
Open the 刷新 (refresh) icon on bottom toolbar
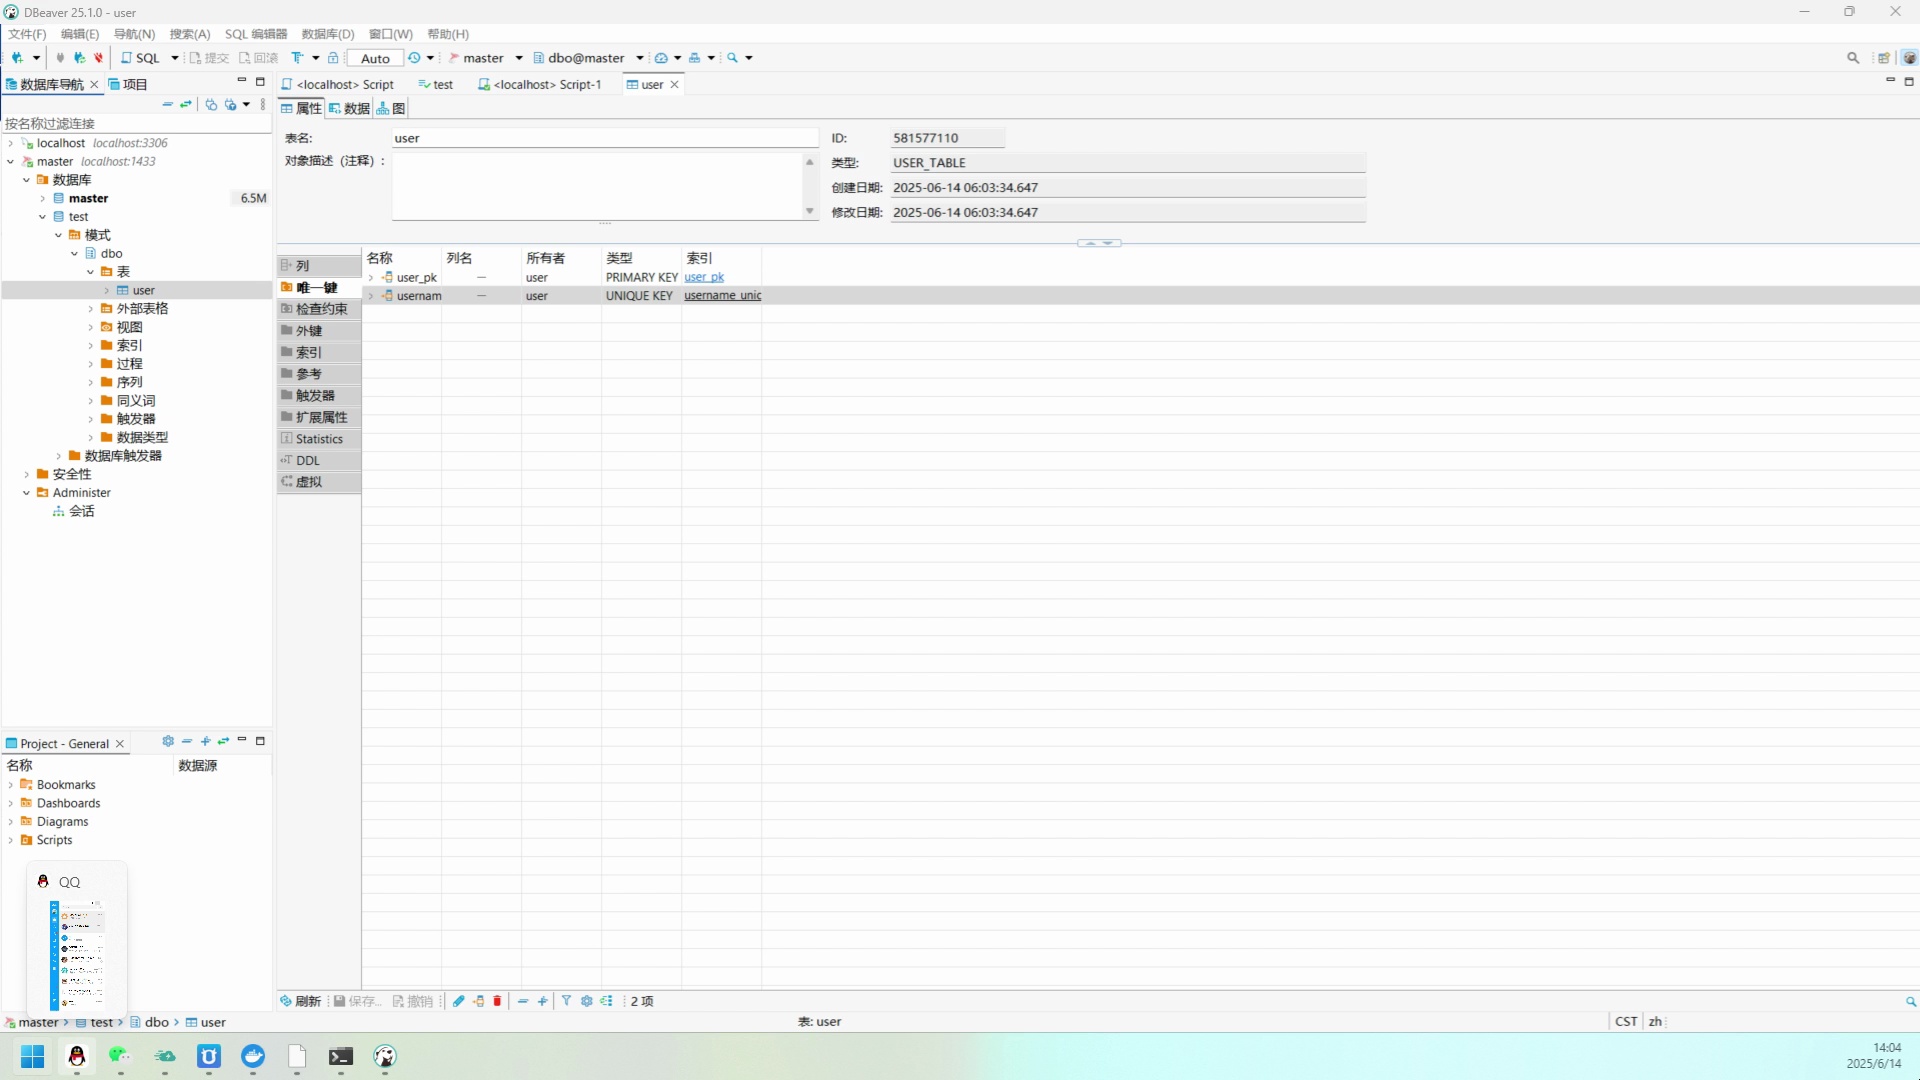coord(288,1001)
